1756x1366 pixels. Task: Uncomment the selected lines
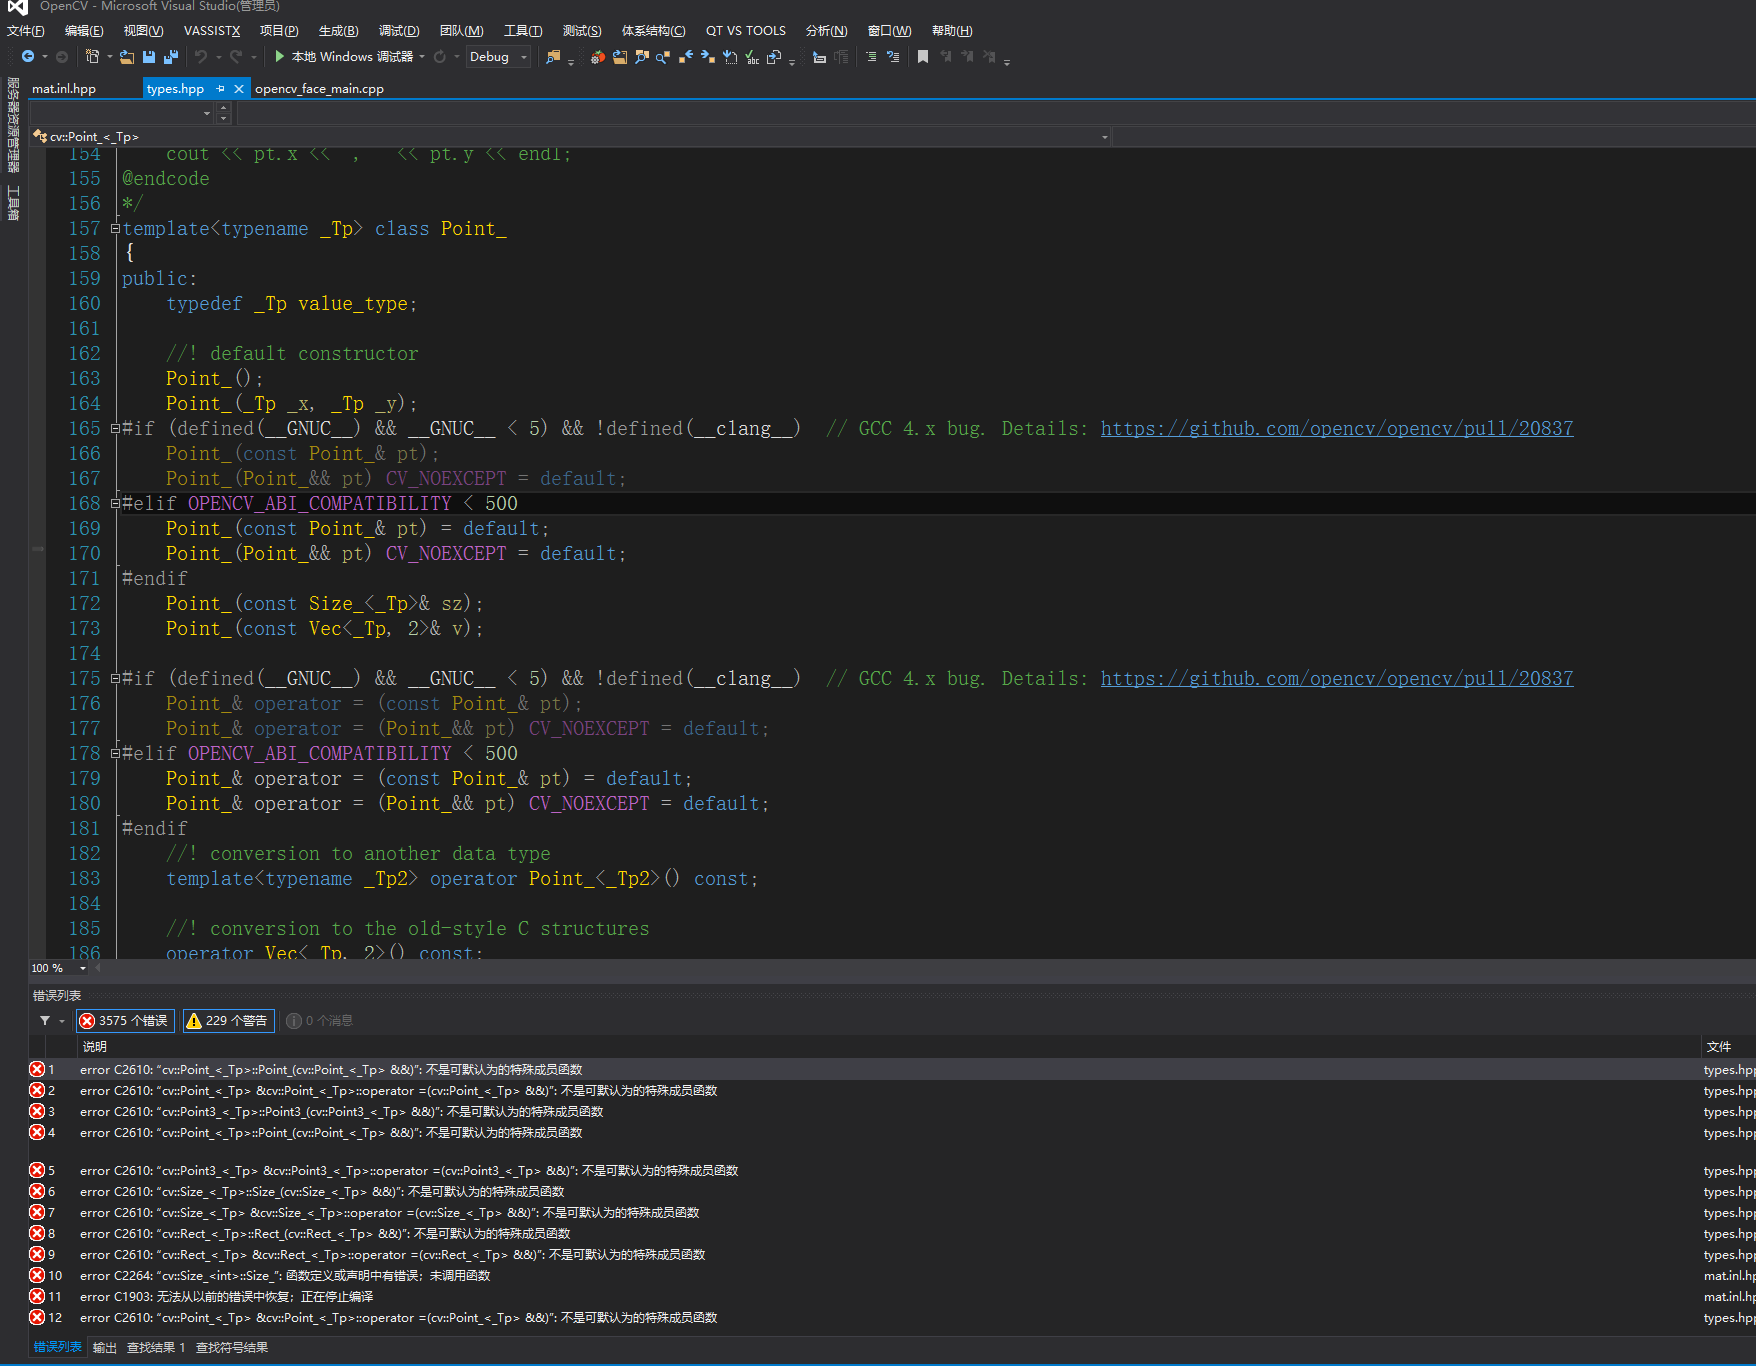pyautogui.click(x=893, y=57)
